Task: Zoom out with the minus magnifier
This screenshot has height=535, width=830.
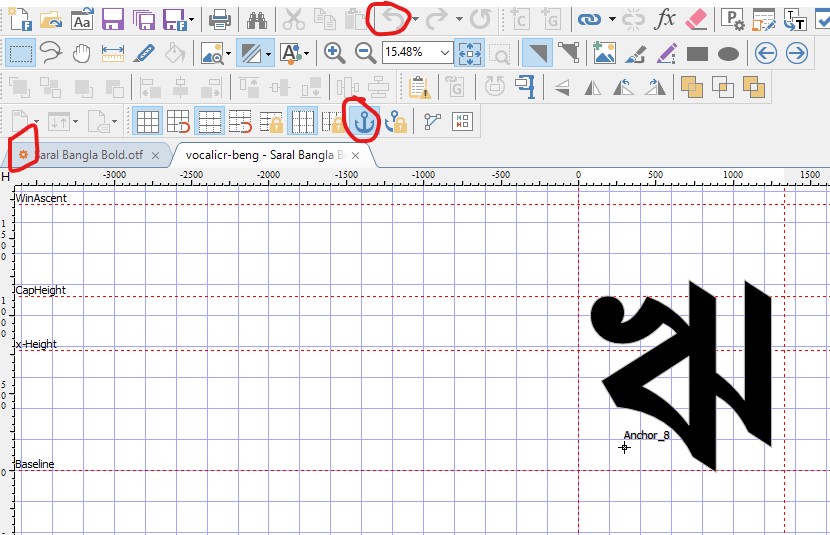Action: pyautogui.click(x=365, y=53)
